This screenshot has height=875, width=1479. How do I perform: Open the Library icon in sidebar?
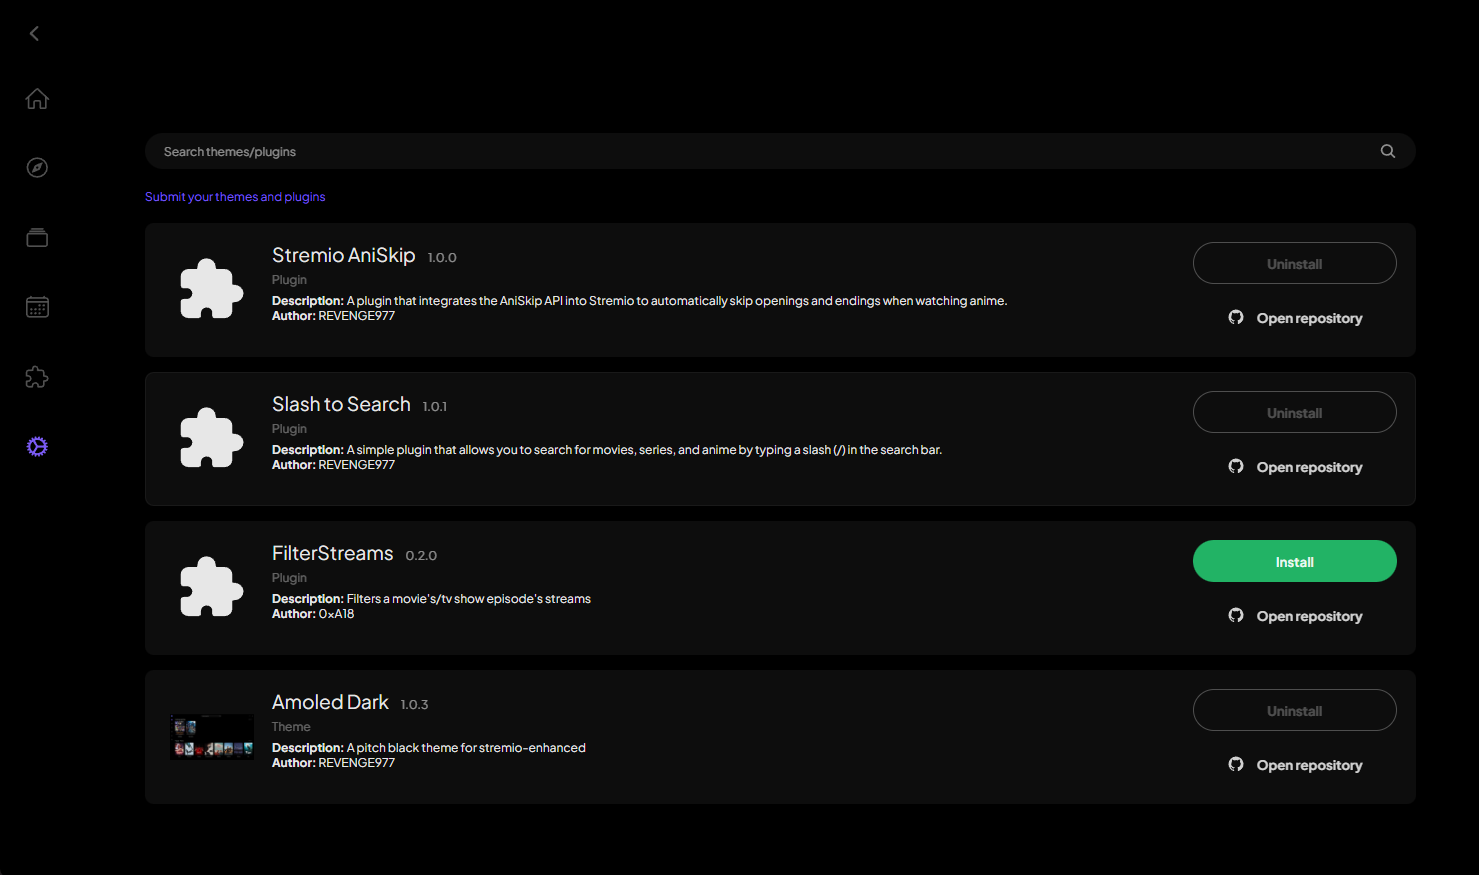tap(37, 237)
